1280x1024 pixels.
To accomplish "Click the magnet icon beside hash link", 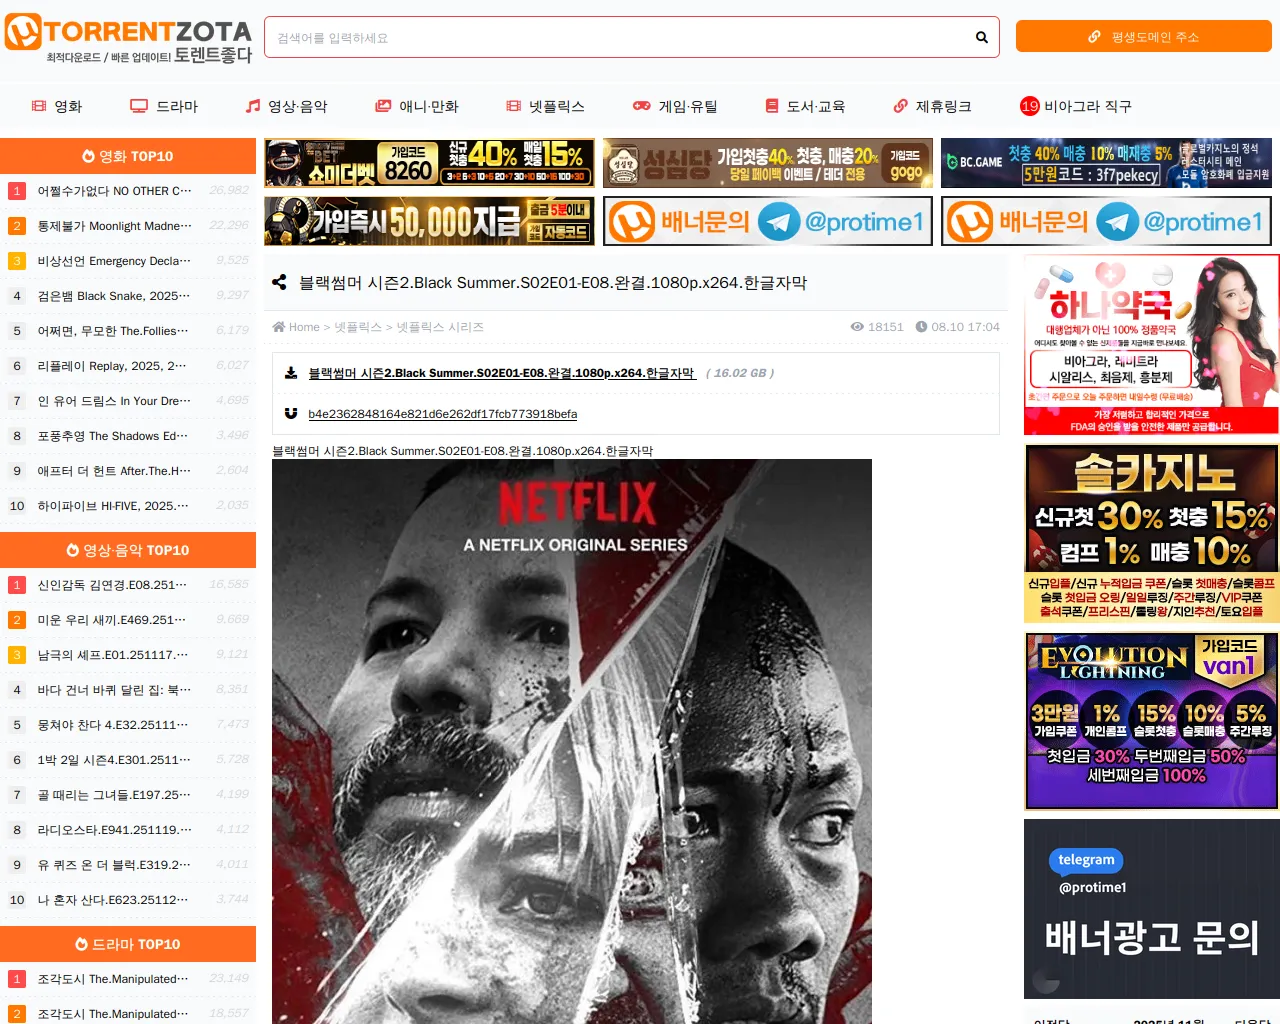I will (x=291, y=413).
